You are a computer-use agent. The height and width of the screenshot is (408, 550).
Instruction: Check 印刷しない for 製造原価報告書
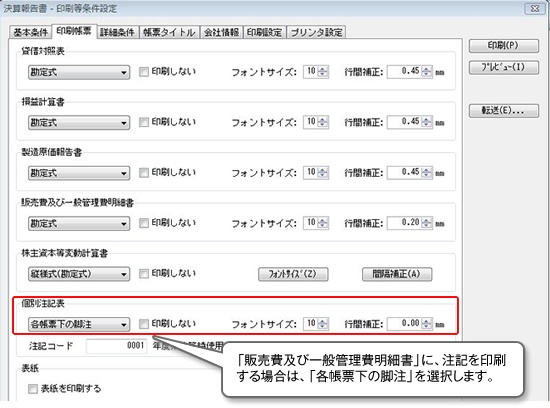[143, 173]
